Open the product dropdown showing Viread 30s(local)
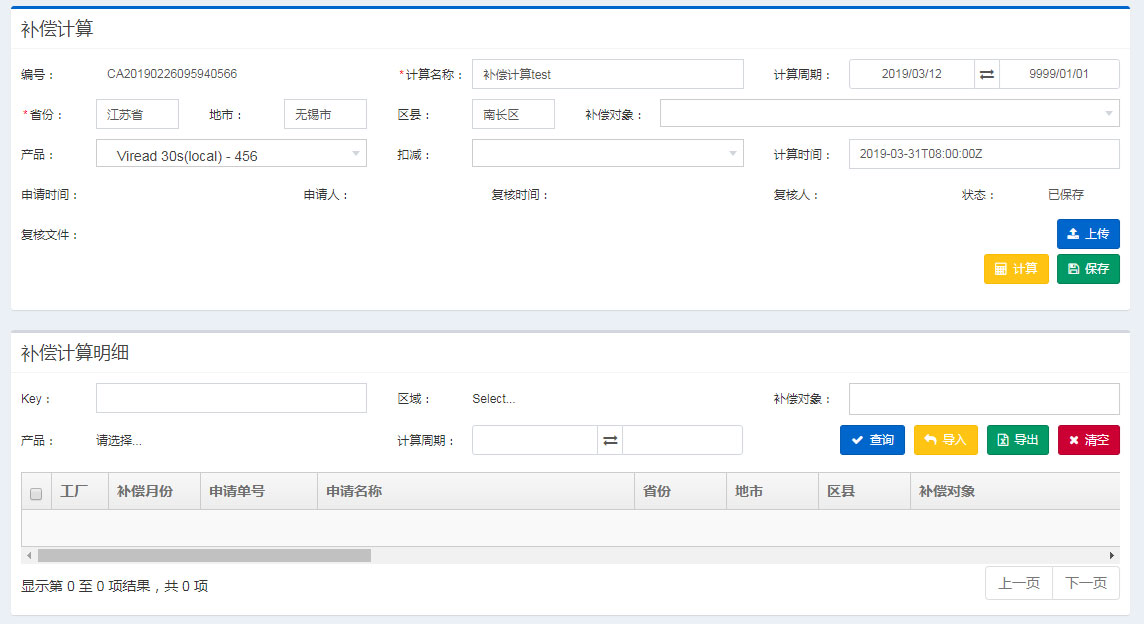 point(231,154)
